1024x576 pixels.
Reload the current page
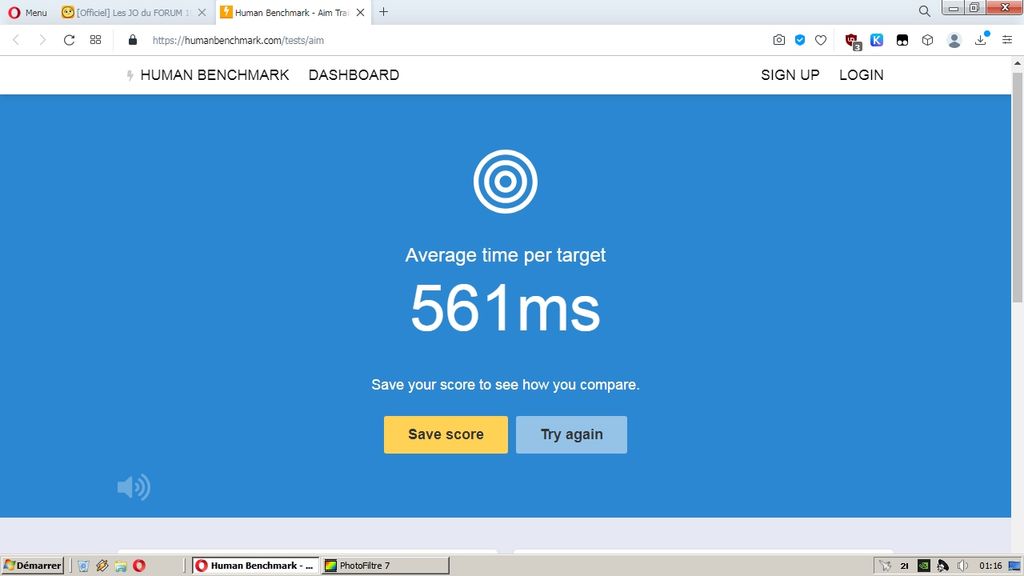(69, 40)
